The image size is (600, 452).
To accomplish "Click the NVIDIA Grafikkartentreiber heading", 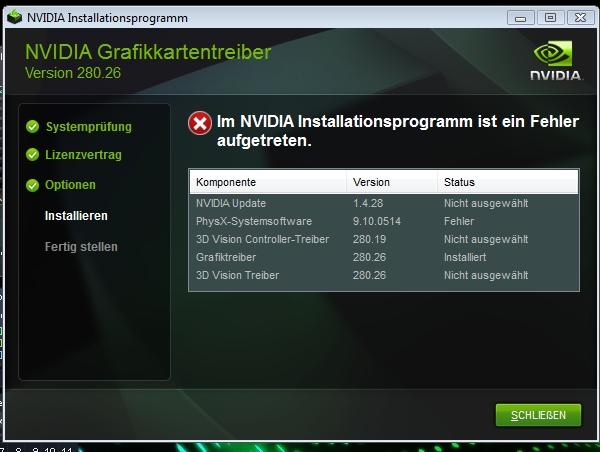I will point(148,52).
